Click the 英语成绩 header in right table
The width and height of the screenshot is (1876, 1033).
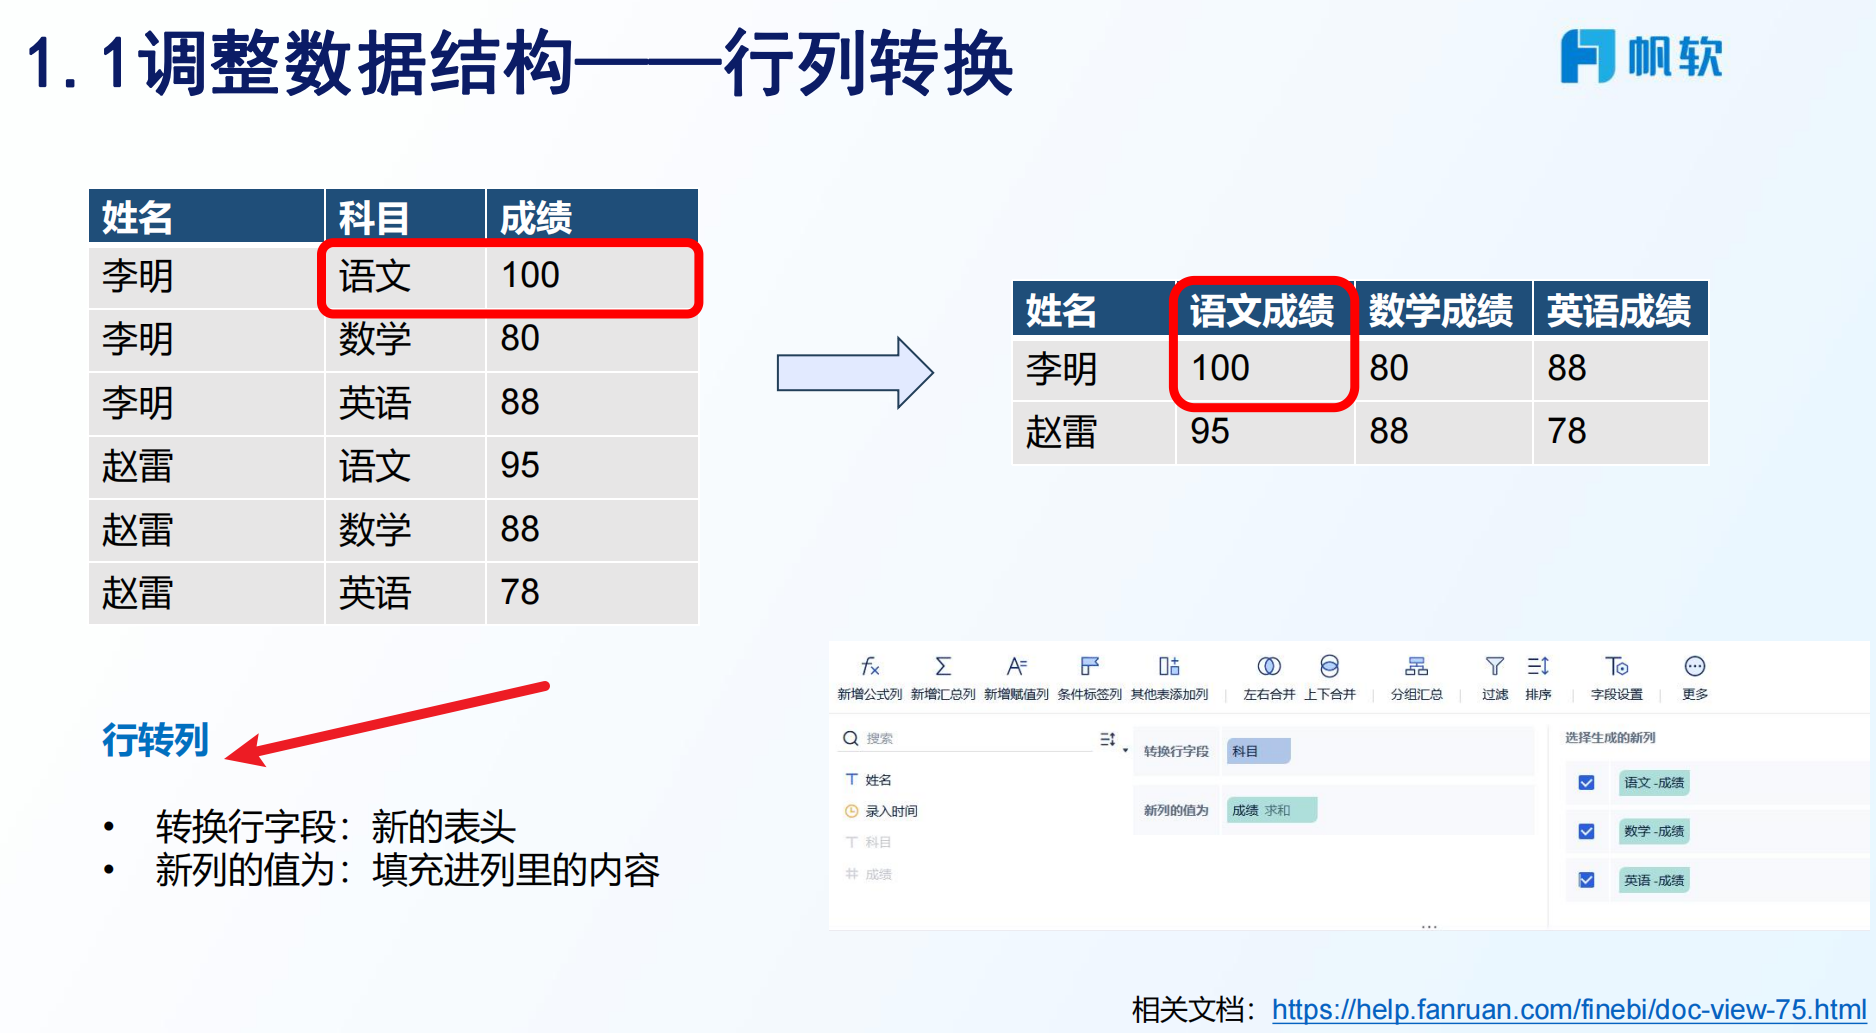(1619, 310)
